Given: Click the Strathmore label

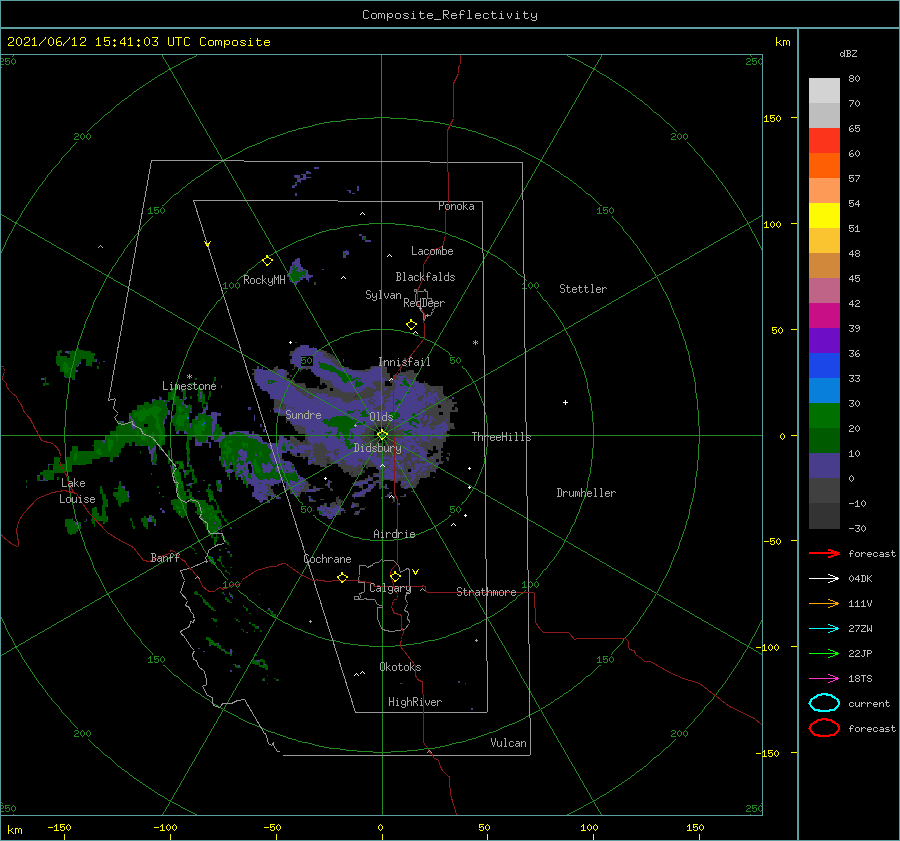Looking at the screenshot, I should point(486,592).
